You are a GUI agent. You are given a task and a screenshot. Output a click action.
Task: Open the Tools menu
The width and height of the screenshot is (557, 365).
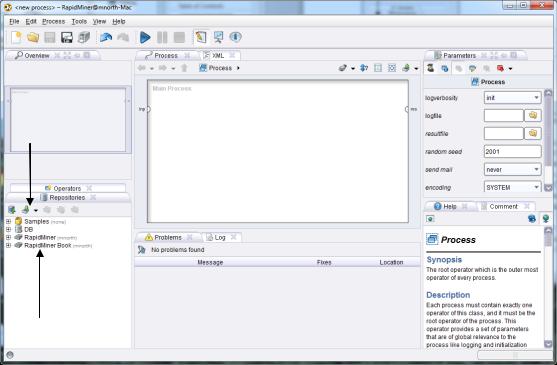point(79,22)
